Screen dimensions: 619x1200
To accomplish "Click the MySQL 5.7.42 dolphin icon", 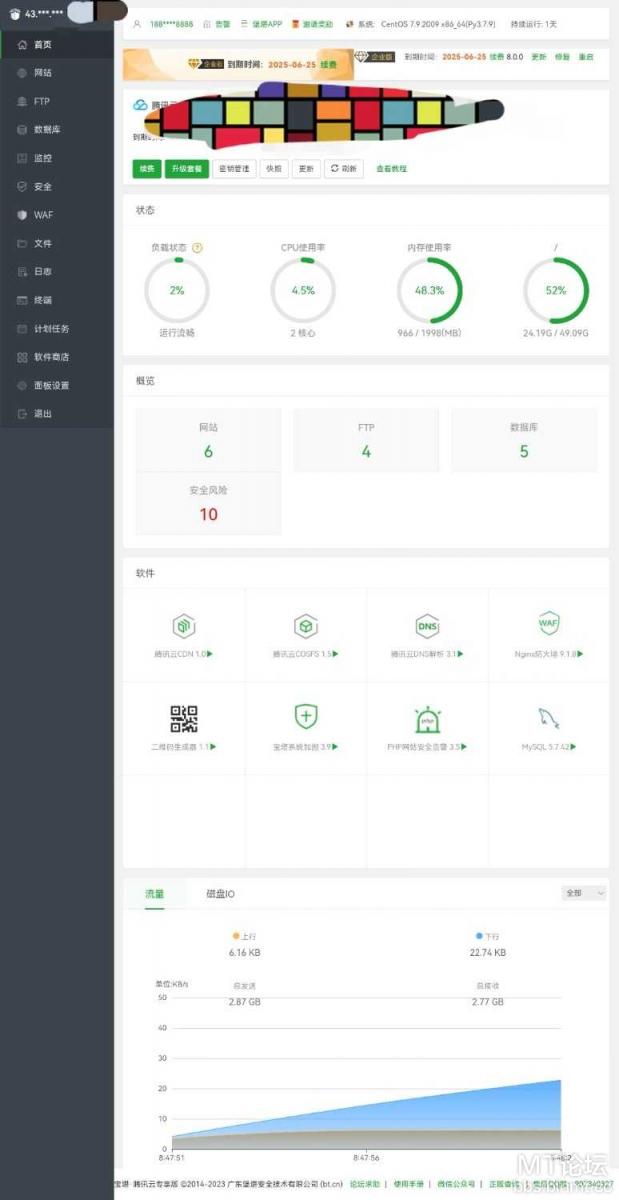I will pos(548,718).
